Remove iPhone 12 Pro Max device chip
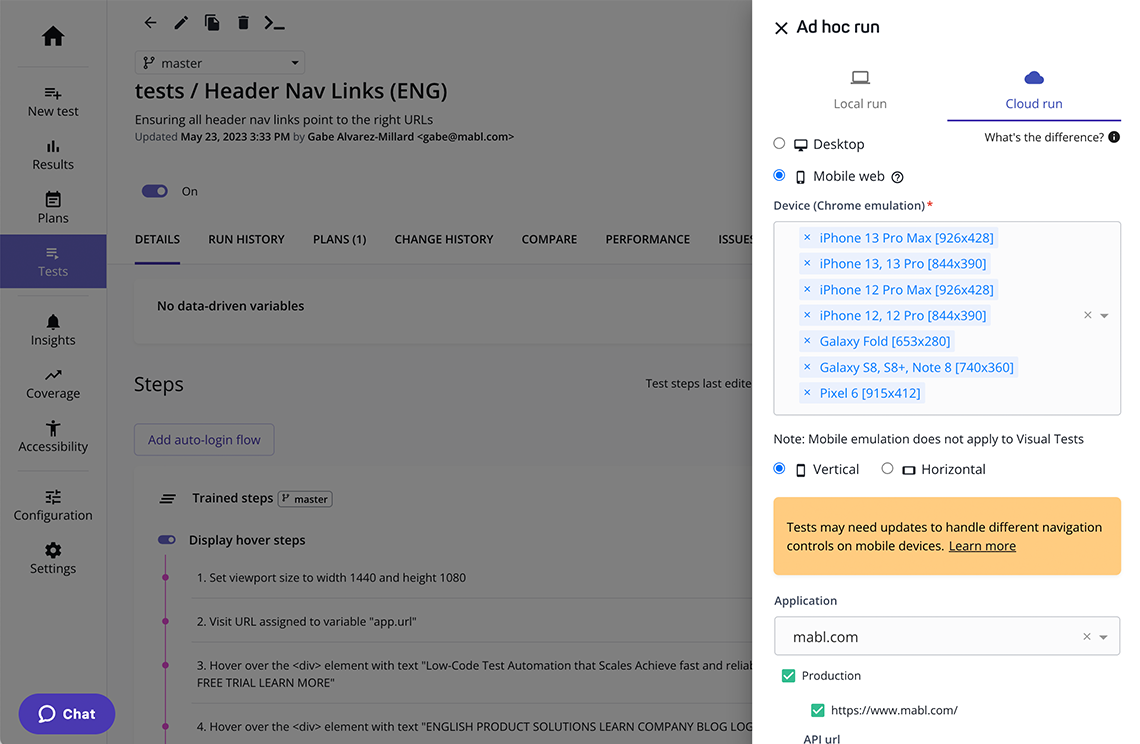The height and width of the screenshot is (744, 1140). (x=807, y=289)
